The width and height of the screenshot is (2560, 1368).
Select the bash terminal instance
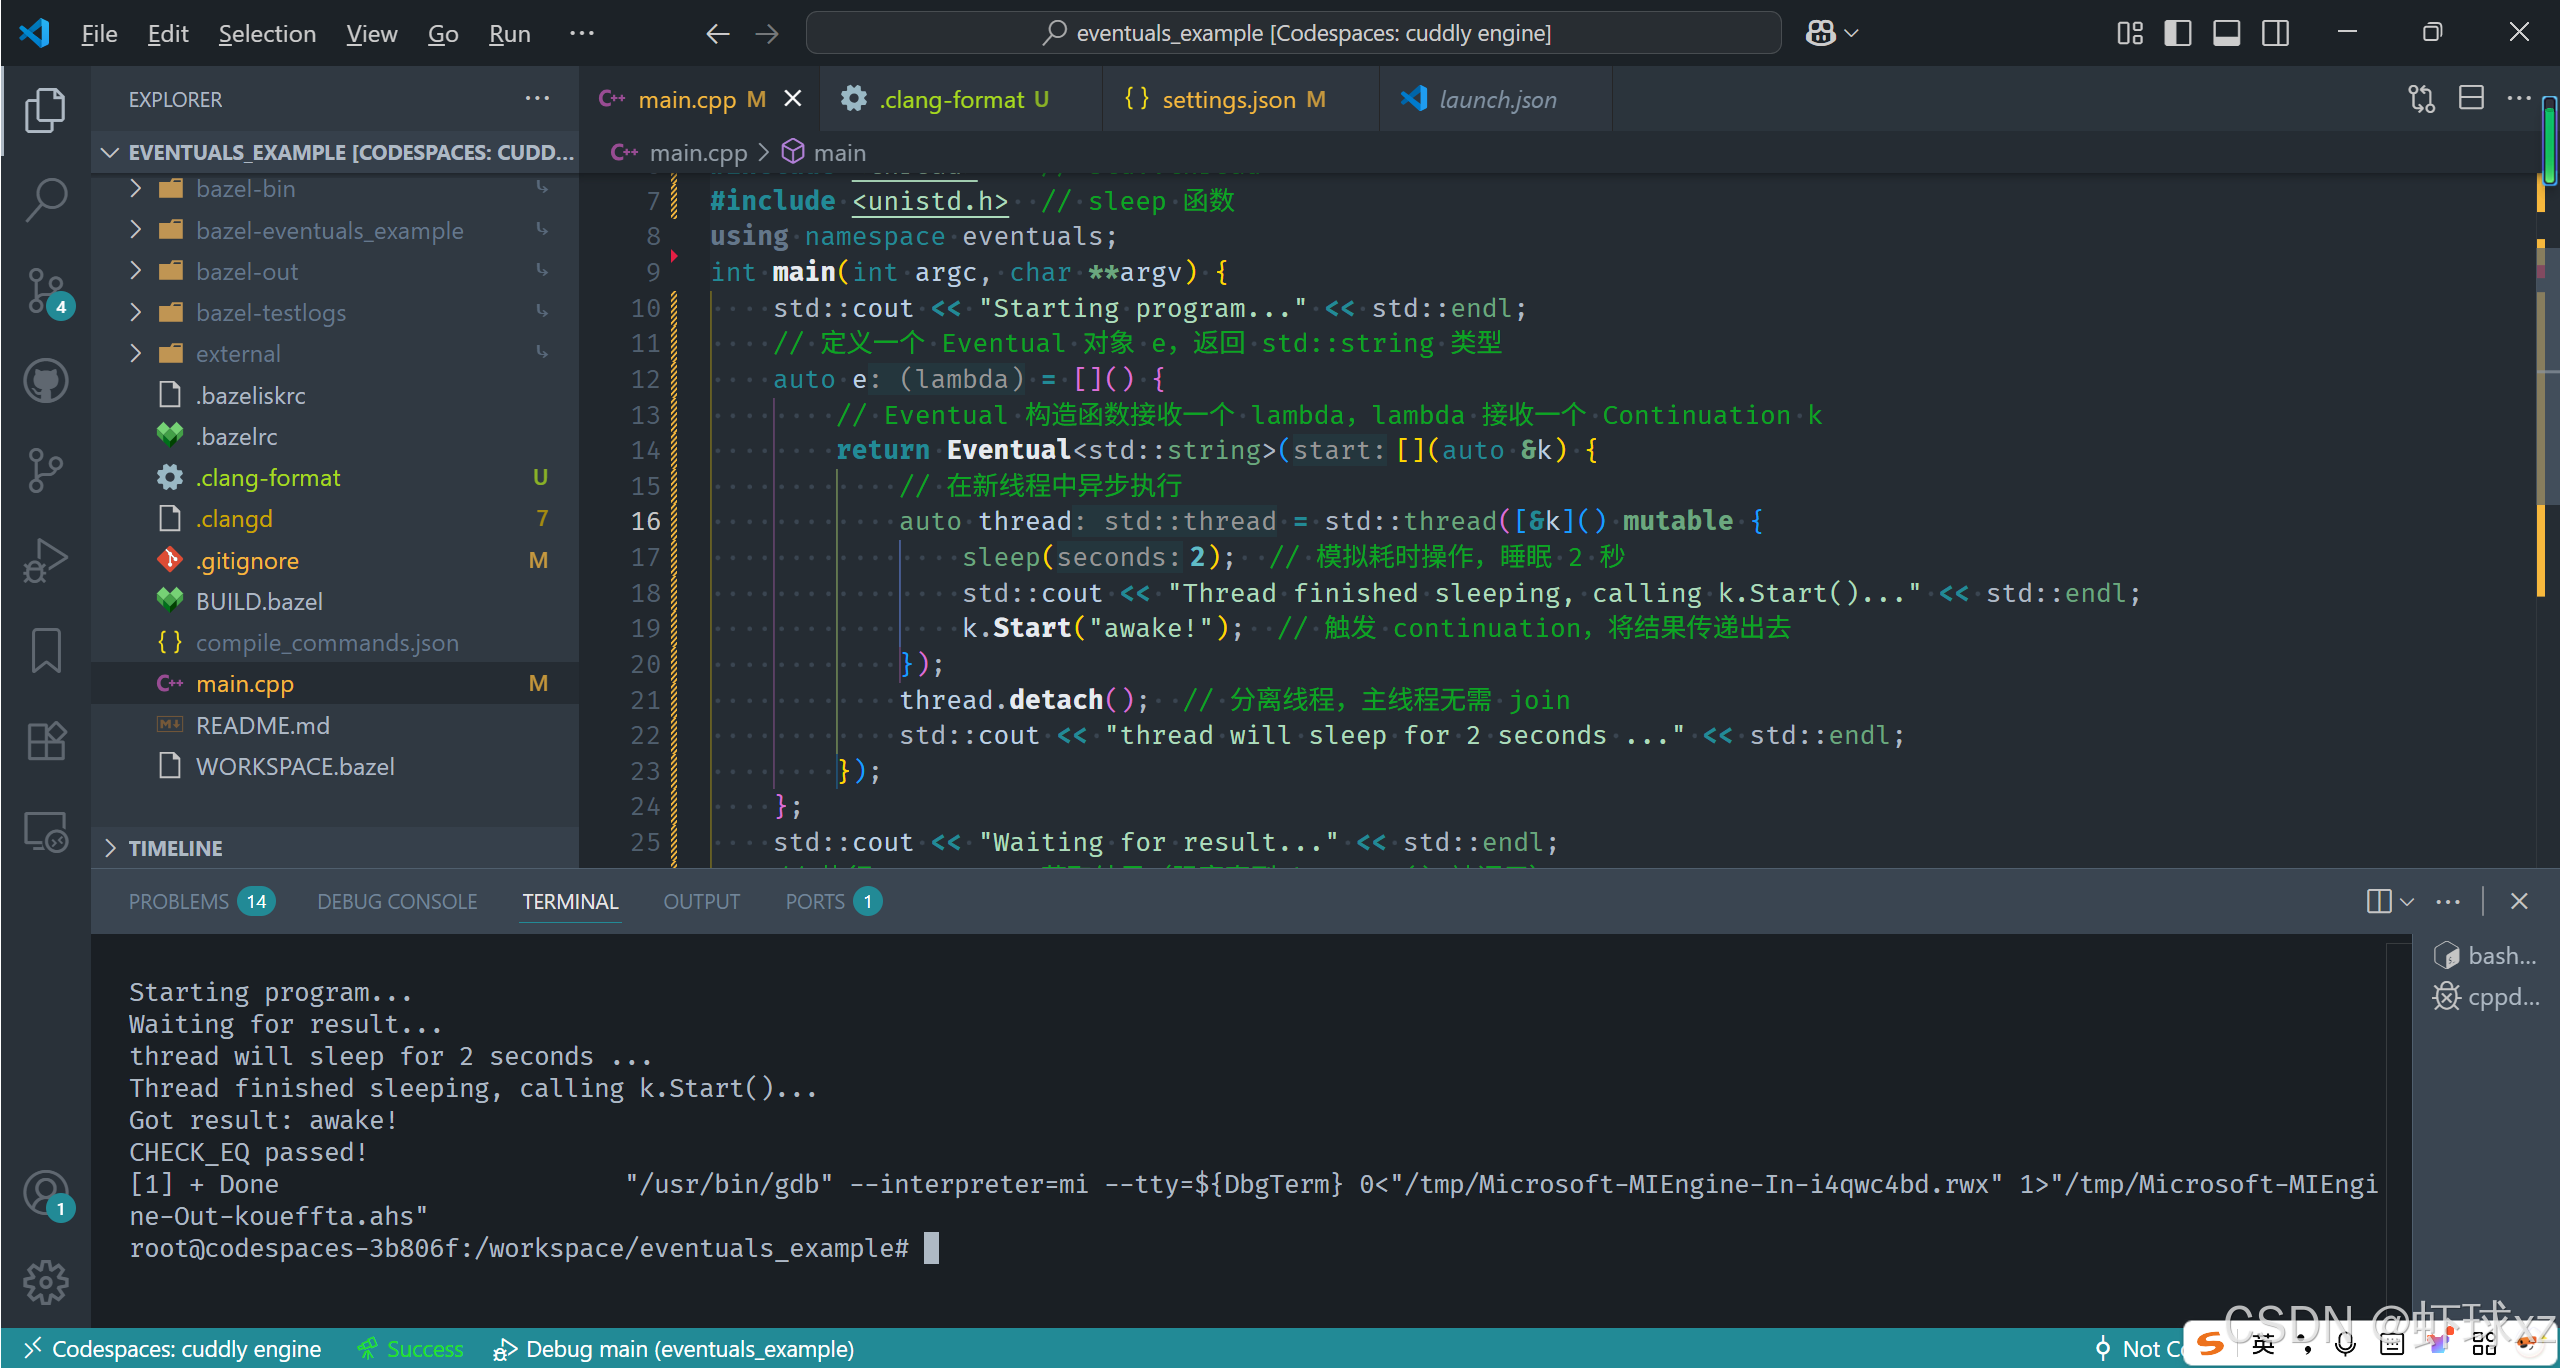click(x=2485, y=956)
